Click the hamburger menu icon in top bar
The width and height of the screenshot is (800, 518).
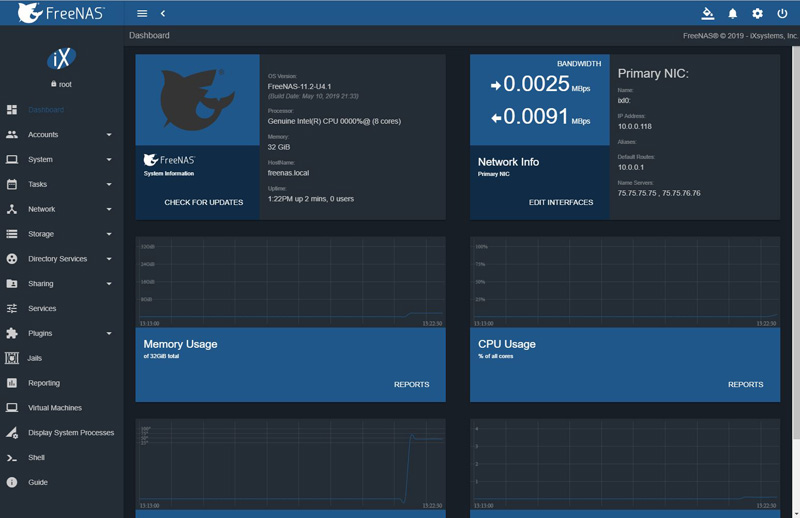click(x=142, y=13)
